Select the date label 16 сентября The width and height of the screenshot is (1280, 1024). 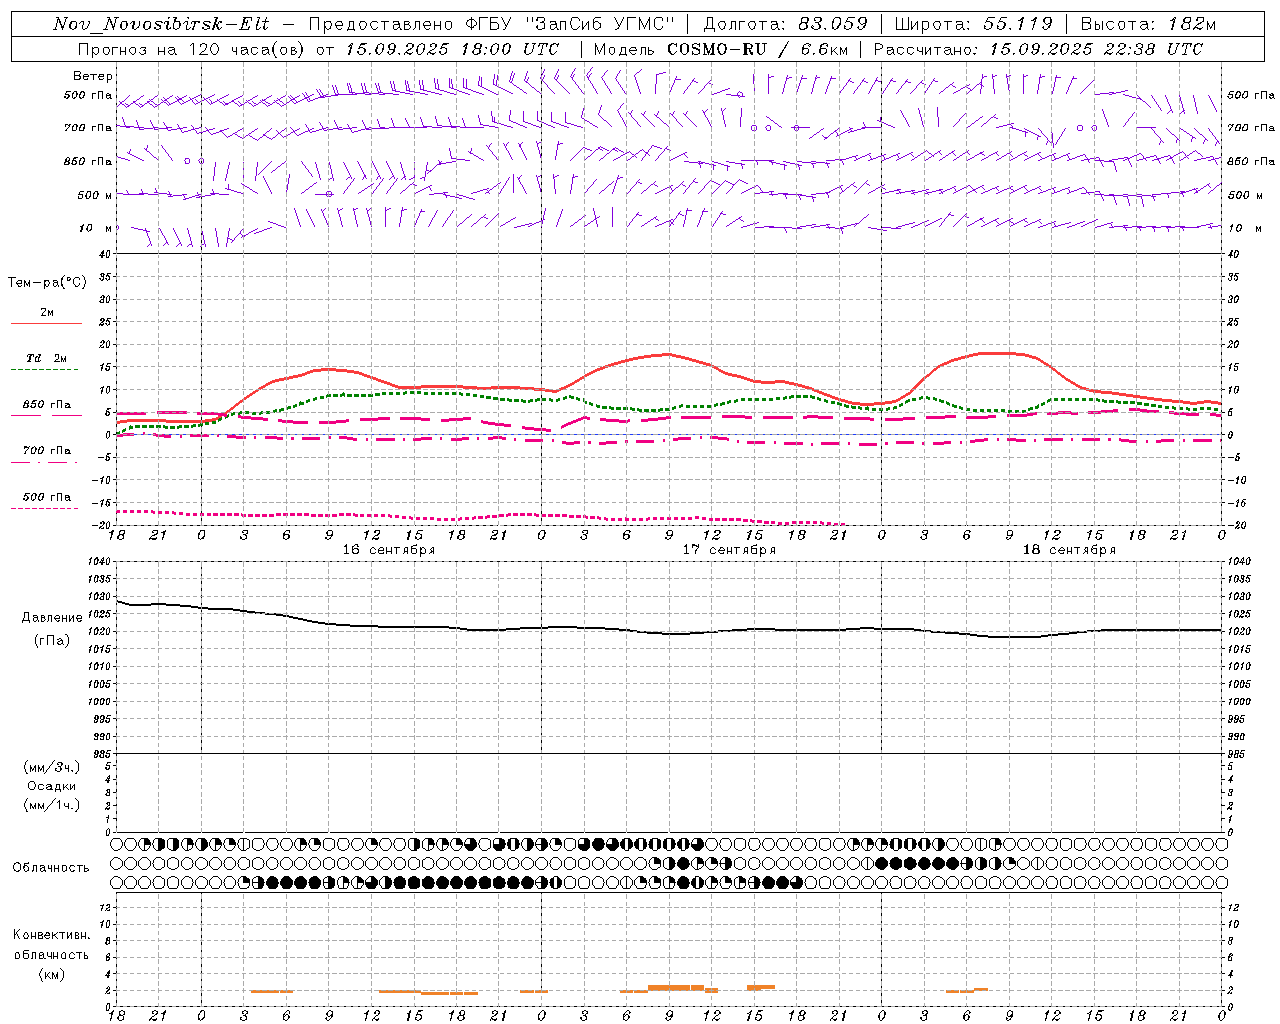click(389, 550)
